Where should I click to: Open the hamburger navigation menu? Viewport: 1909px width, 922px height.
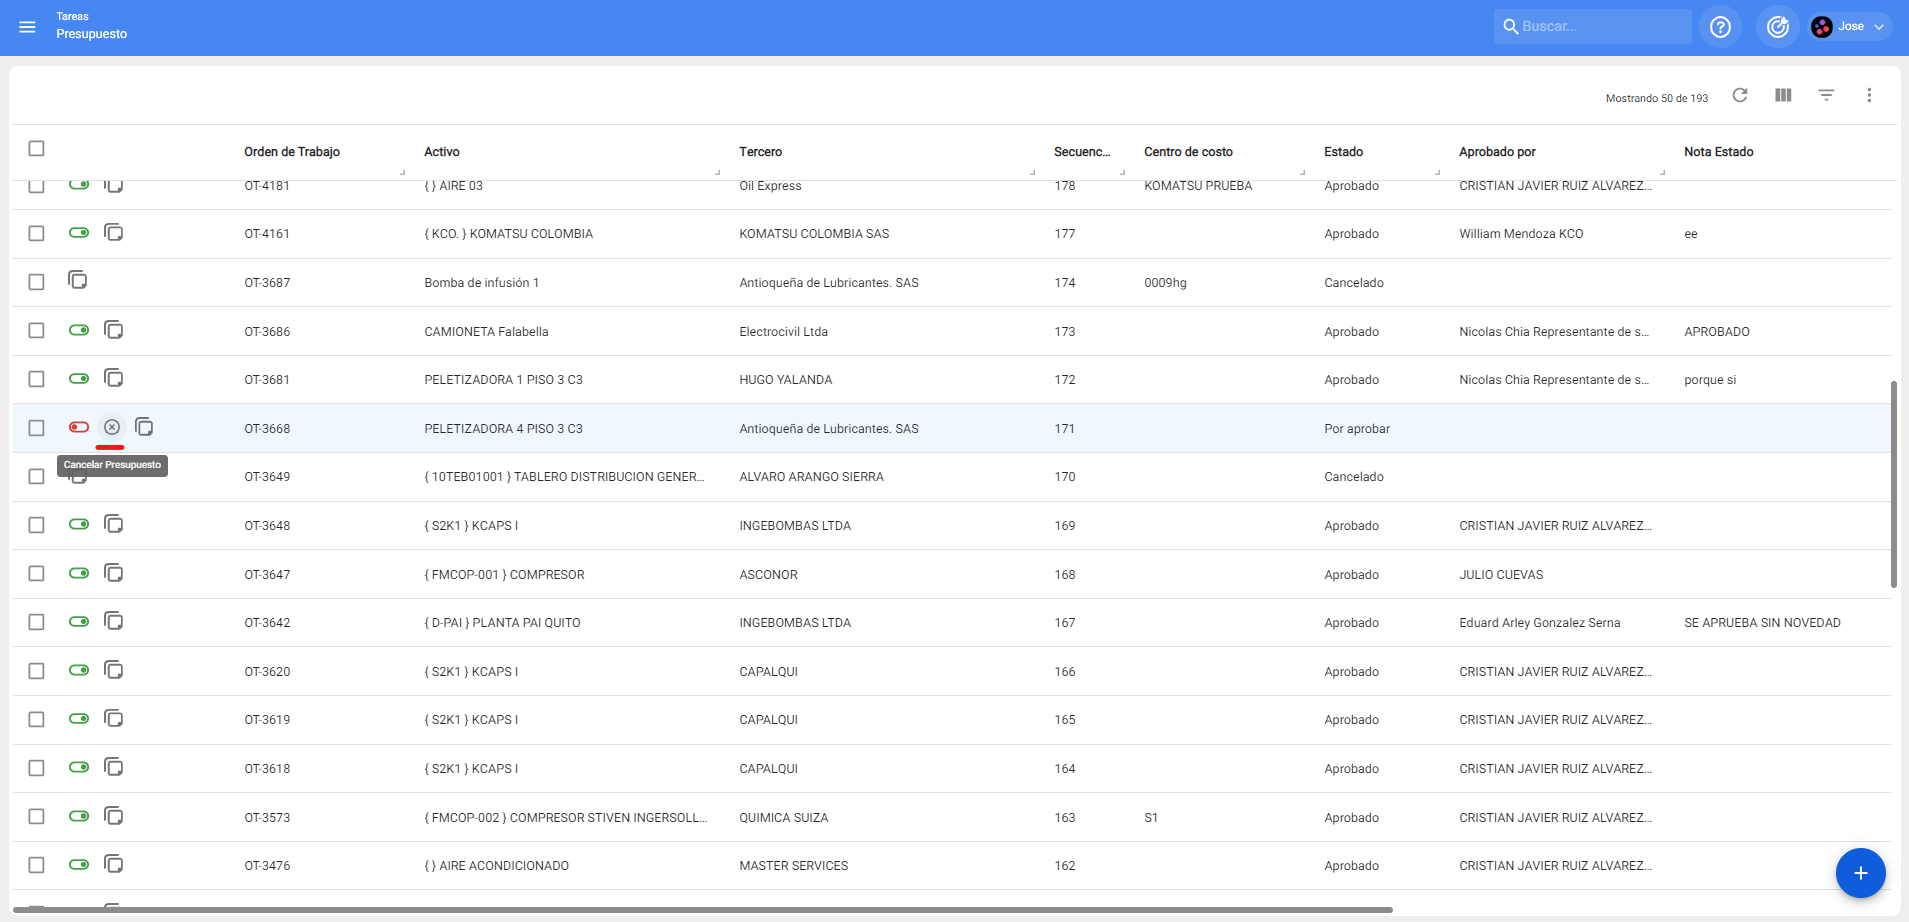pos(27,27)
